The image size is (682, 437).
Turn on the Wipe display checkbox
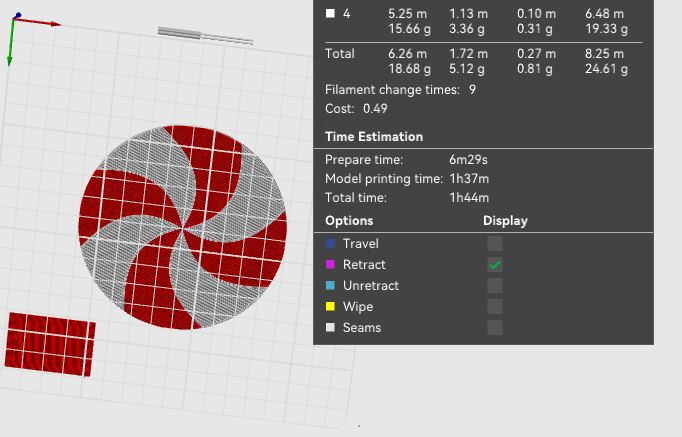[495, 307]
